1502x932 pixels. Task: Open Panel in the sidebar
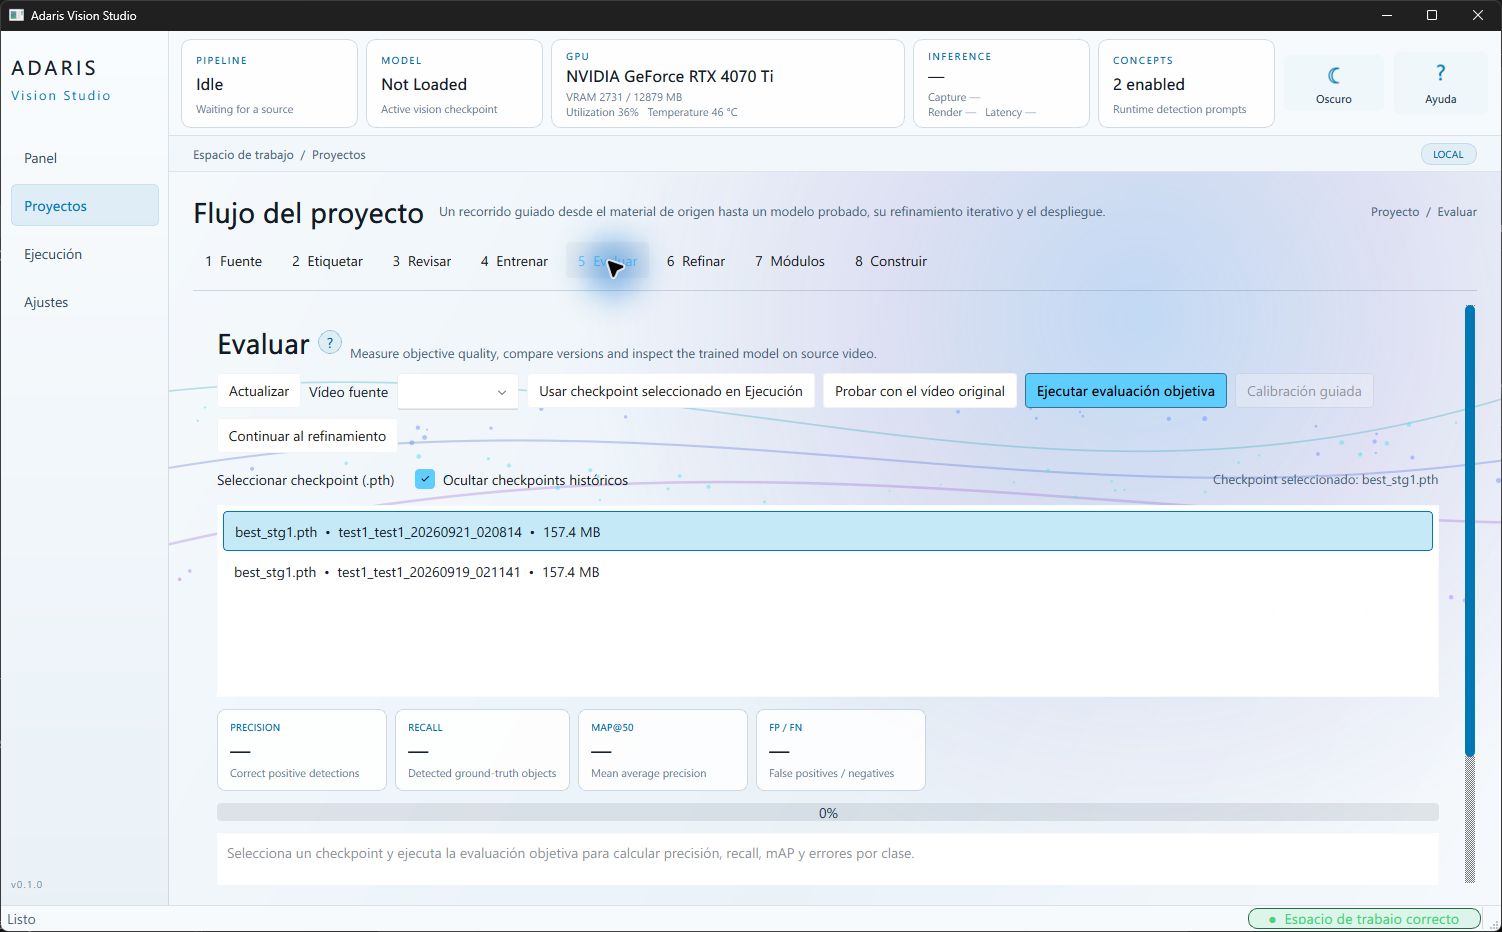tap(84, 158)
